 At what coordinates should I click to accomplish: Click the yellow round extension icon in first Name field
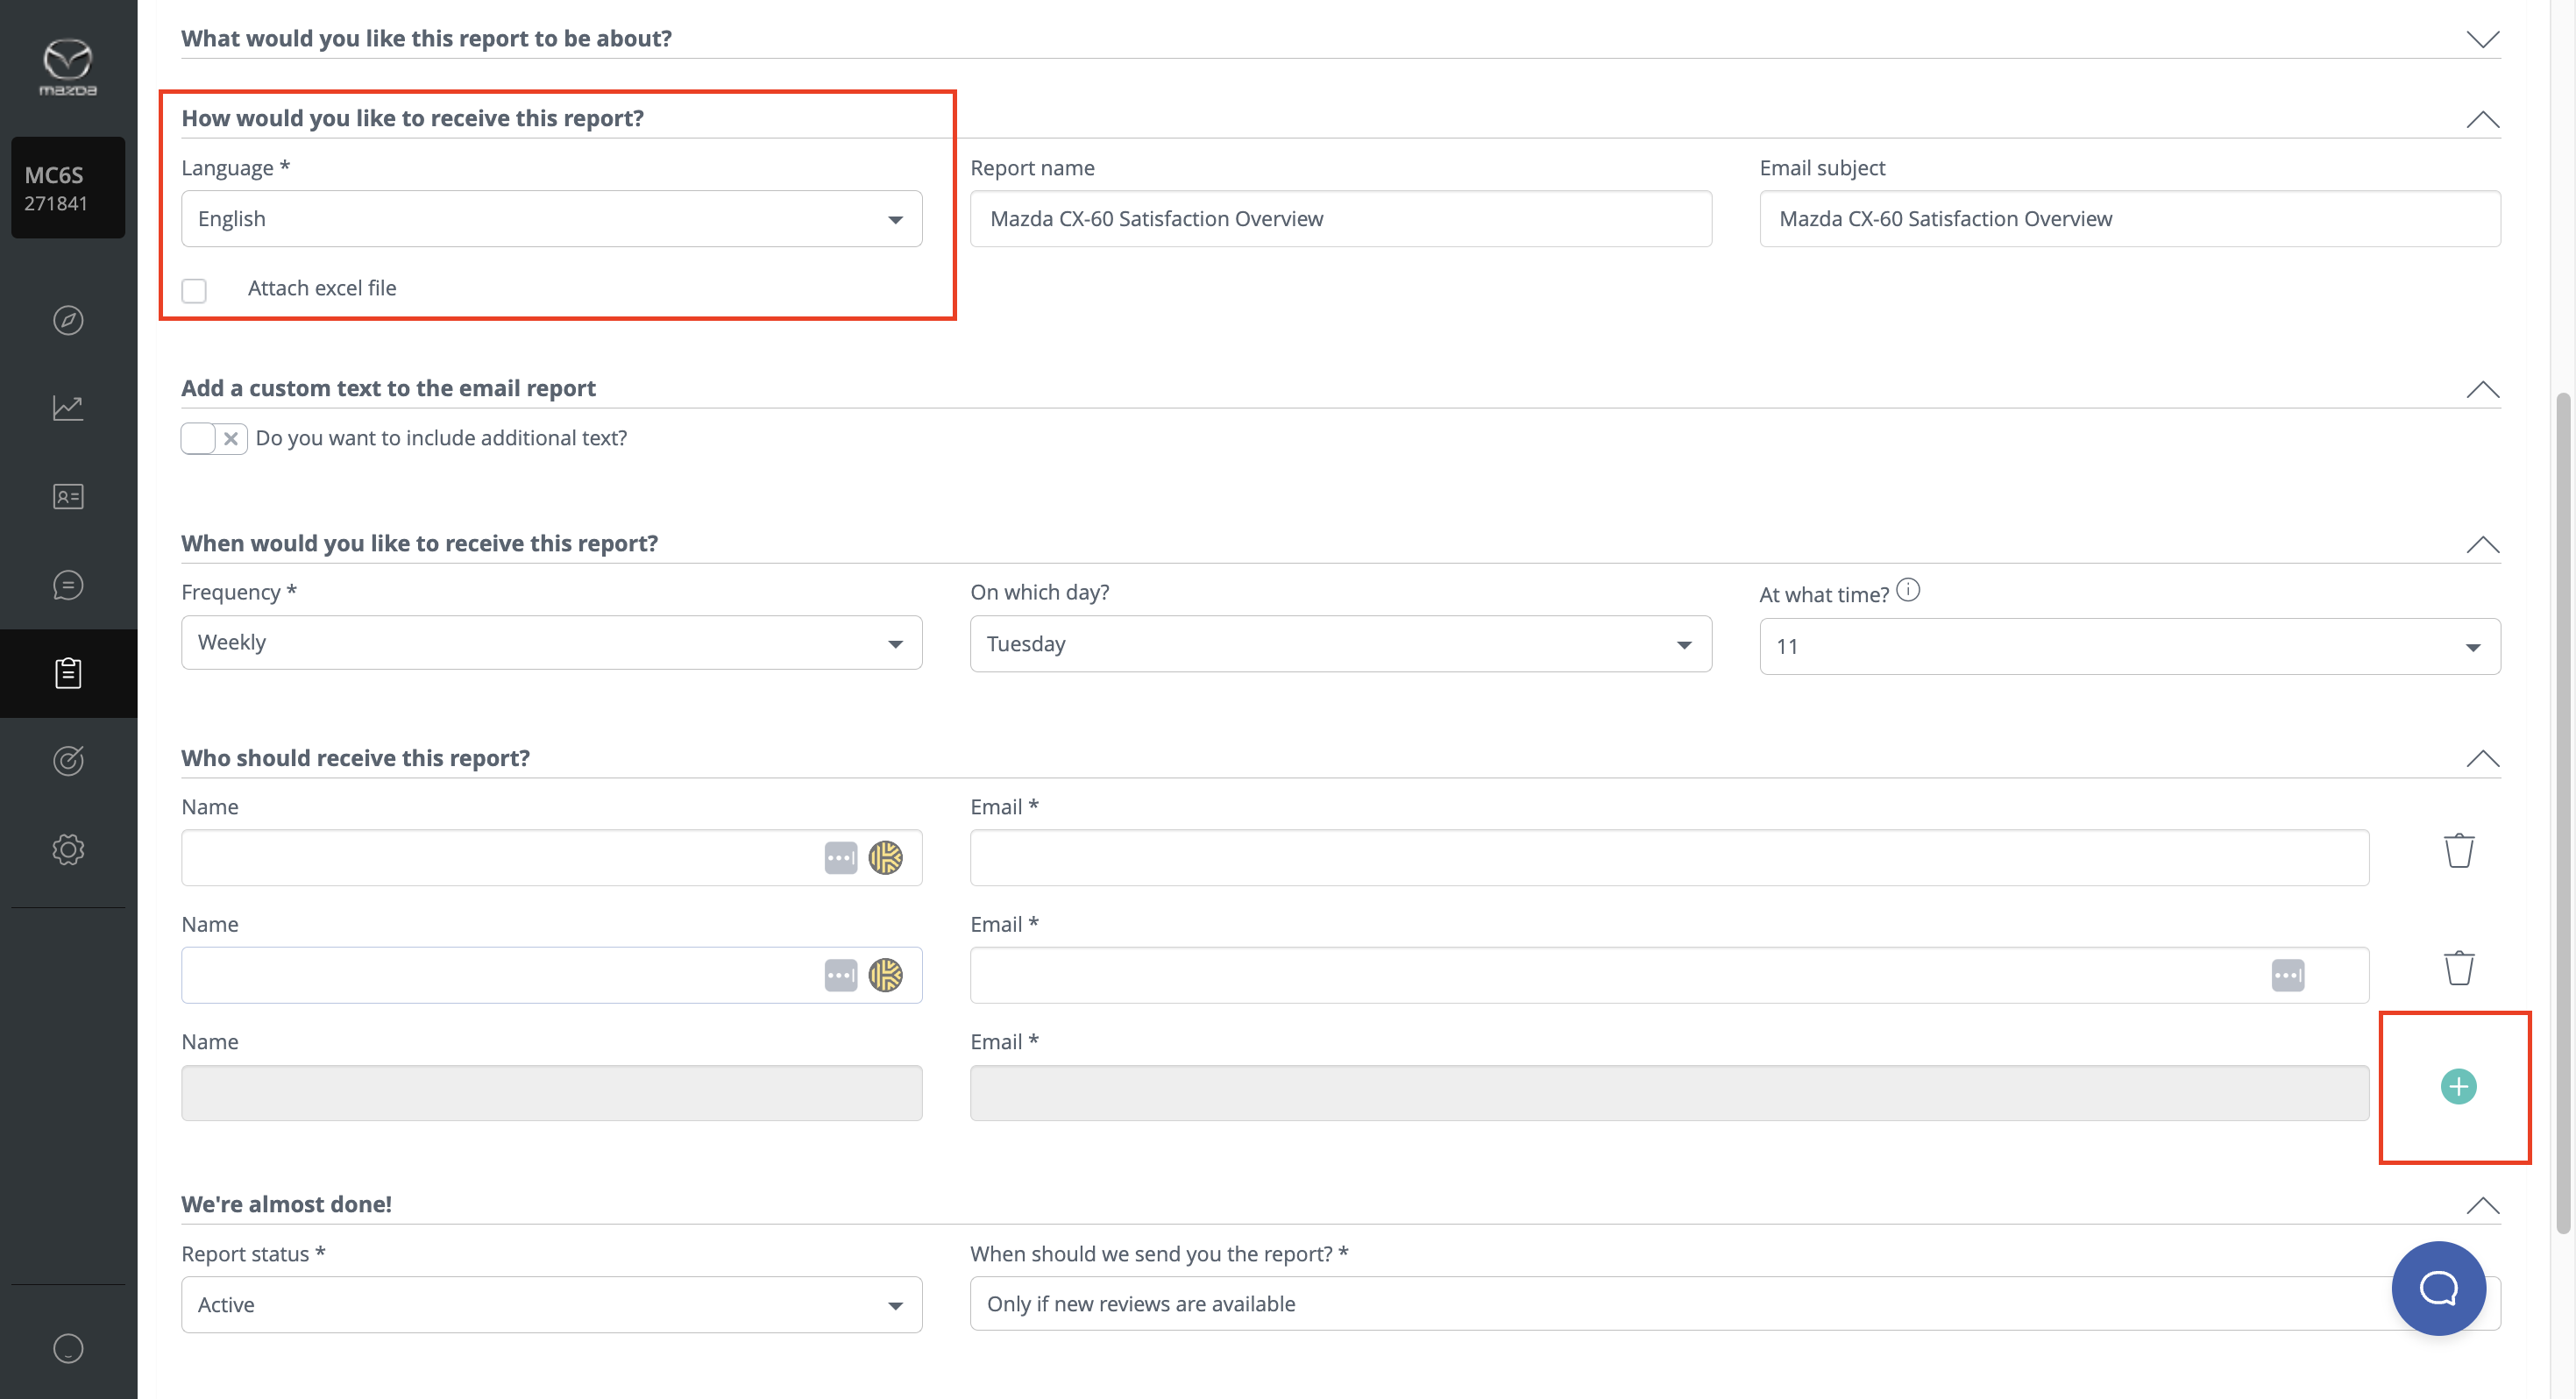pos(885,858)
